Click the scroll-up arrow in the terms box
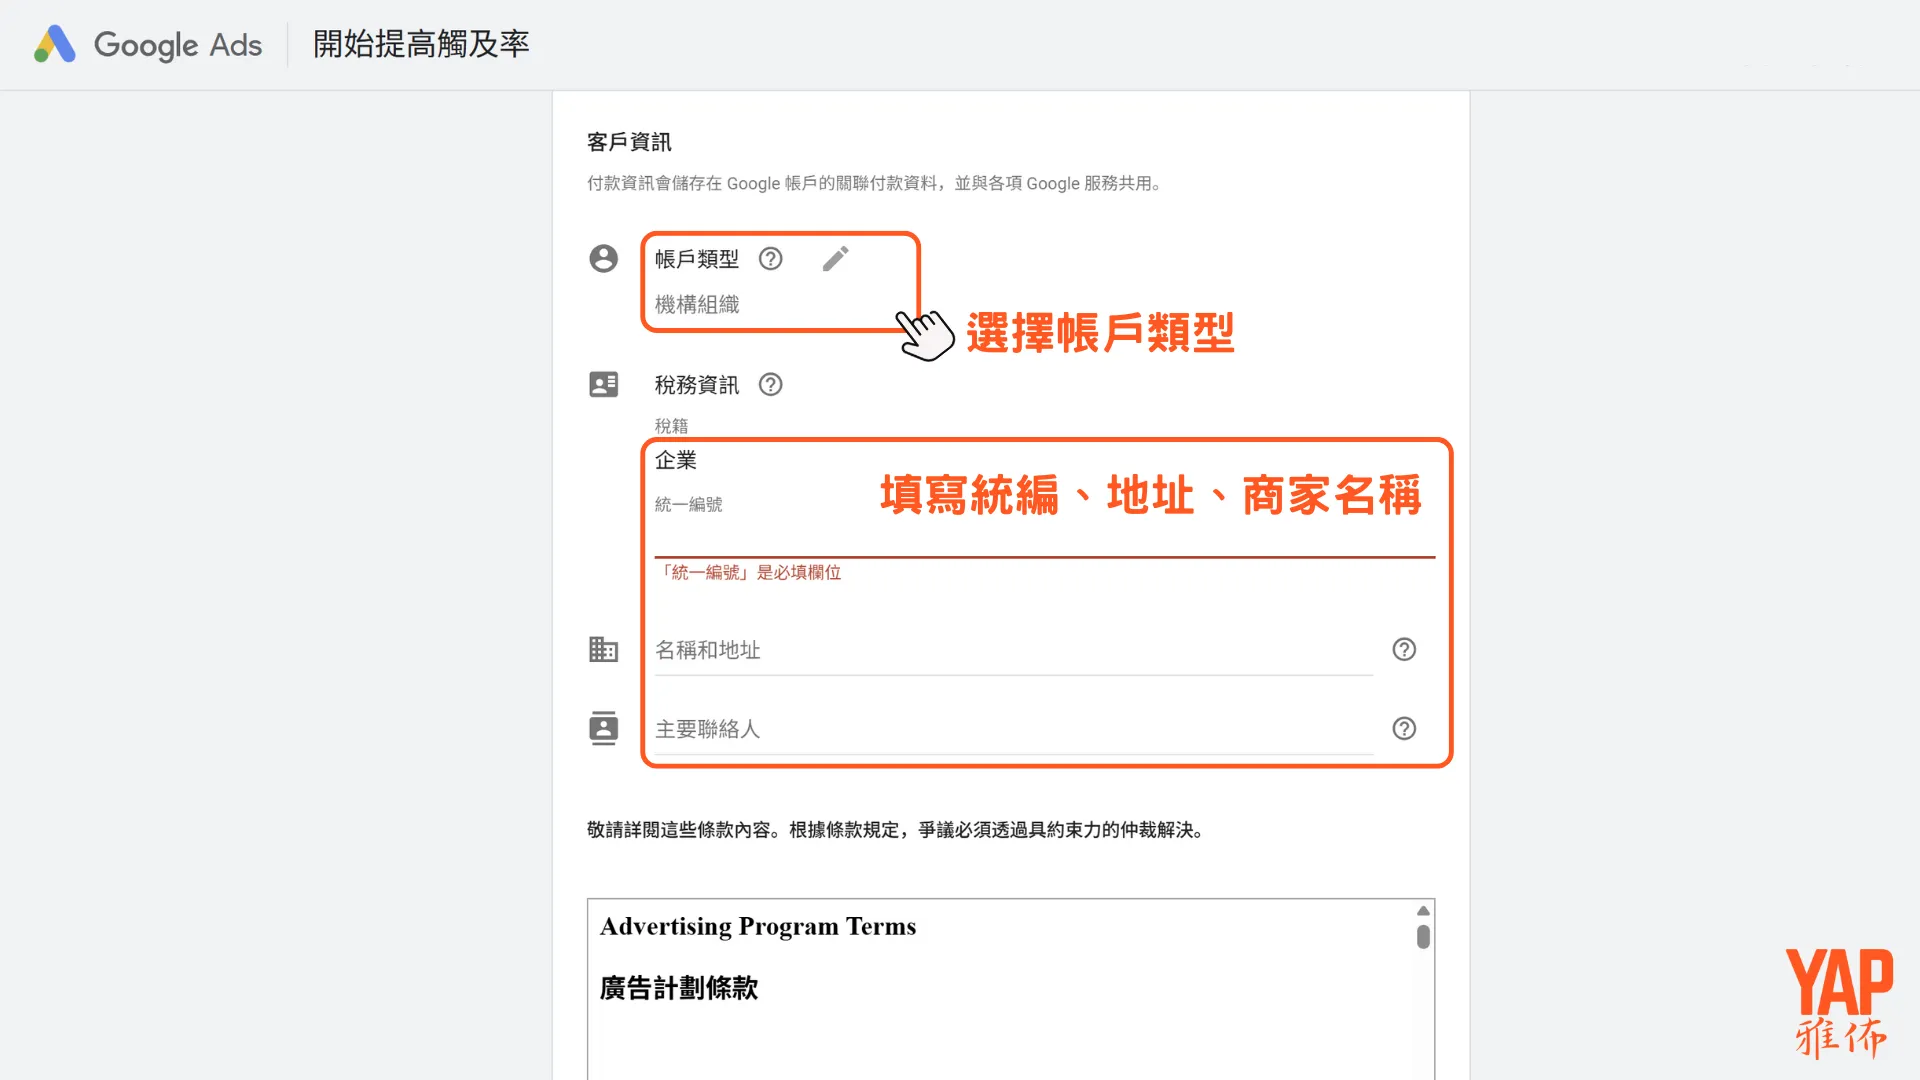 click(x=1422, y=910)
